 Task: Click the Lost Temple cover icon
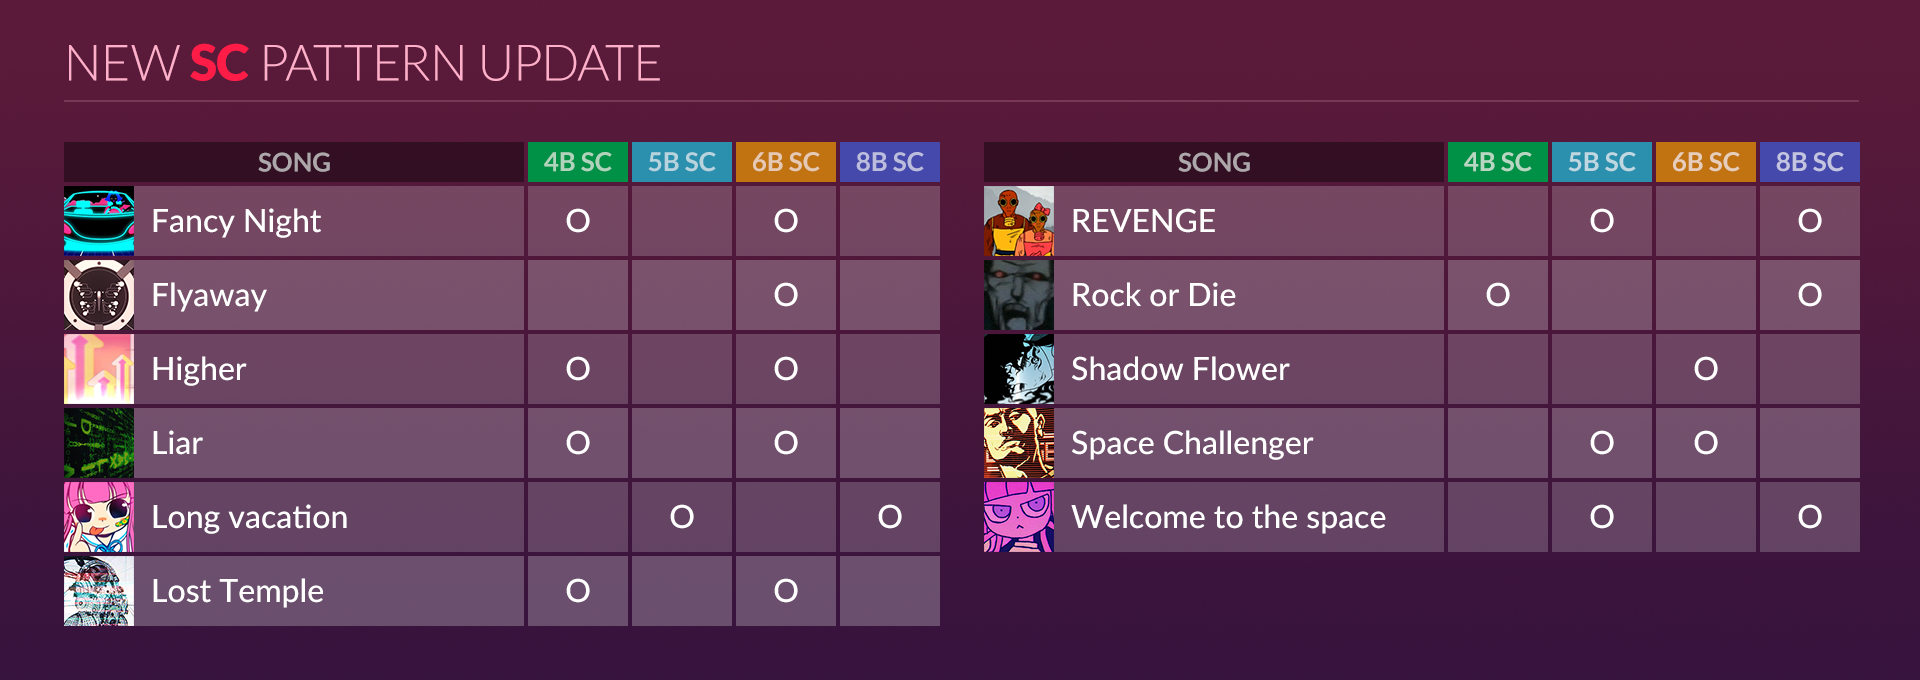(99, 591)
